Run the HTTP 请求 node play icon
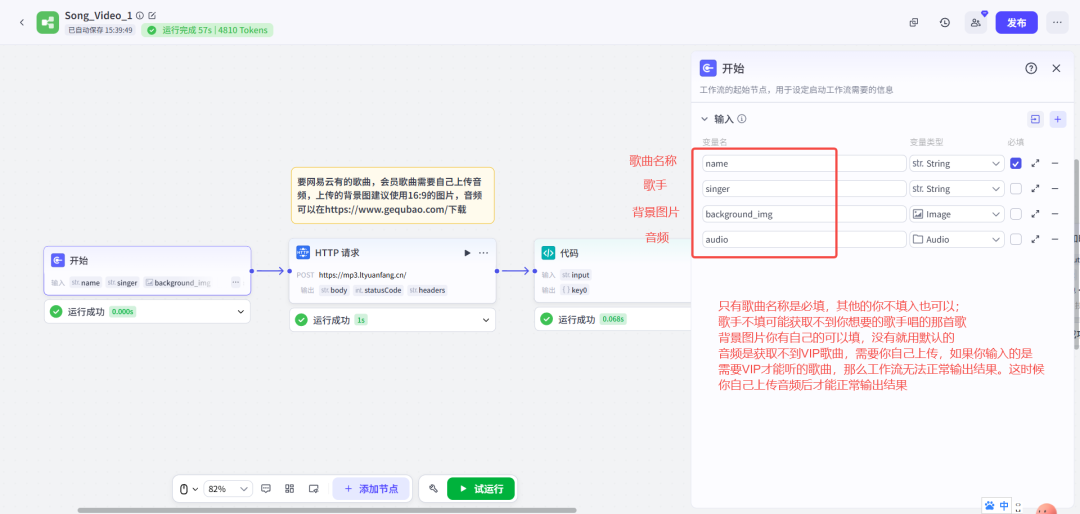The width and height of the screenshot is (1080, 514). 467,253
